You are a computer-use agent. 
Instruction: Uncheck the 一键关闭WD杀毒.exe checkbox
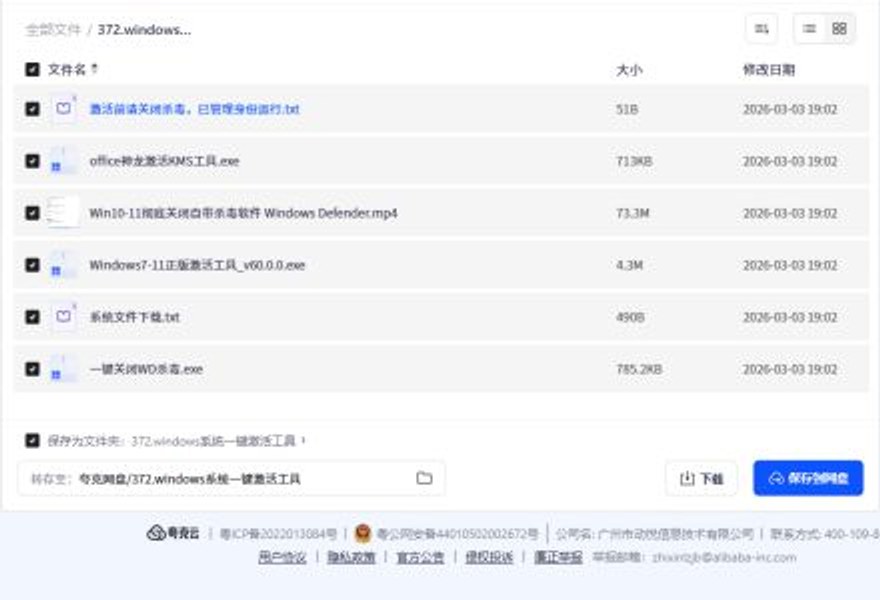[33, 369]
